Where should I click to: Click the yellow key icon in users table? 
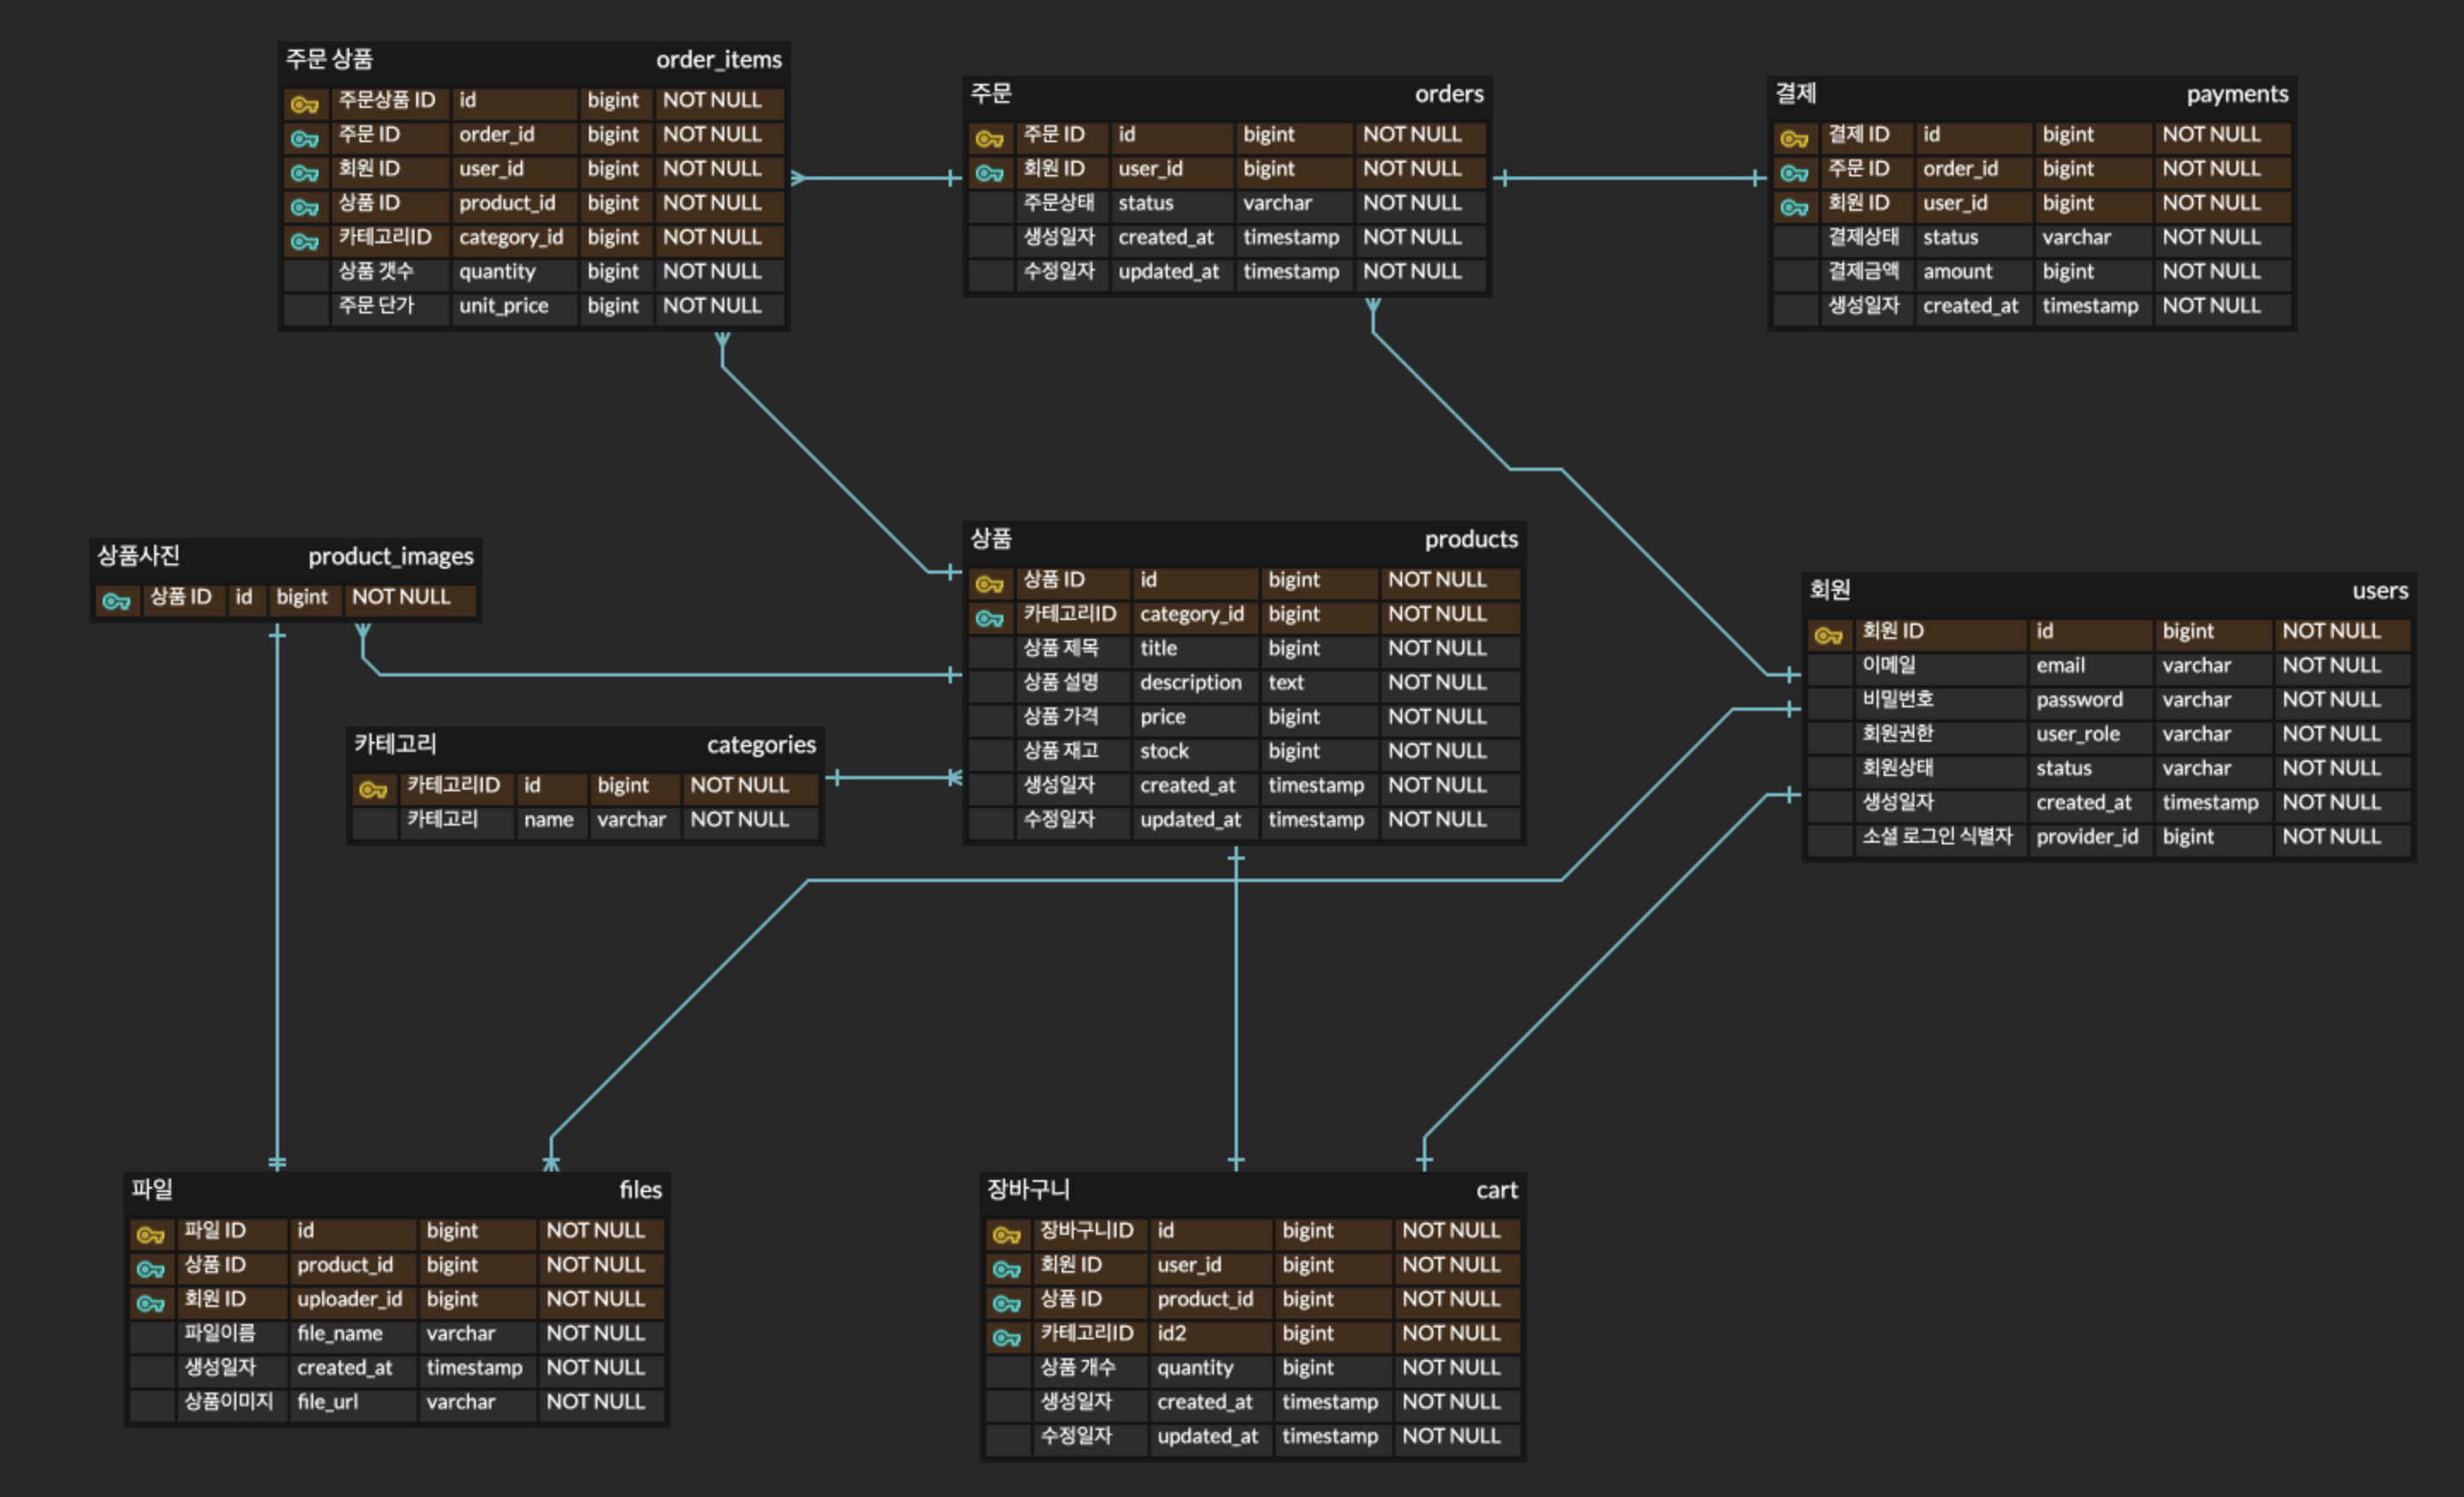tap(1828, 635)
